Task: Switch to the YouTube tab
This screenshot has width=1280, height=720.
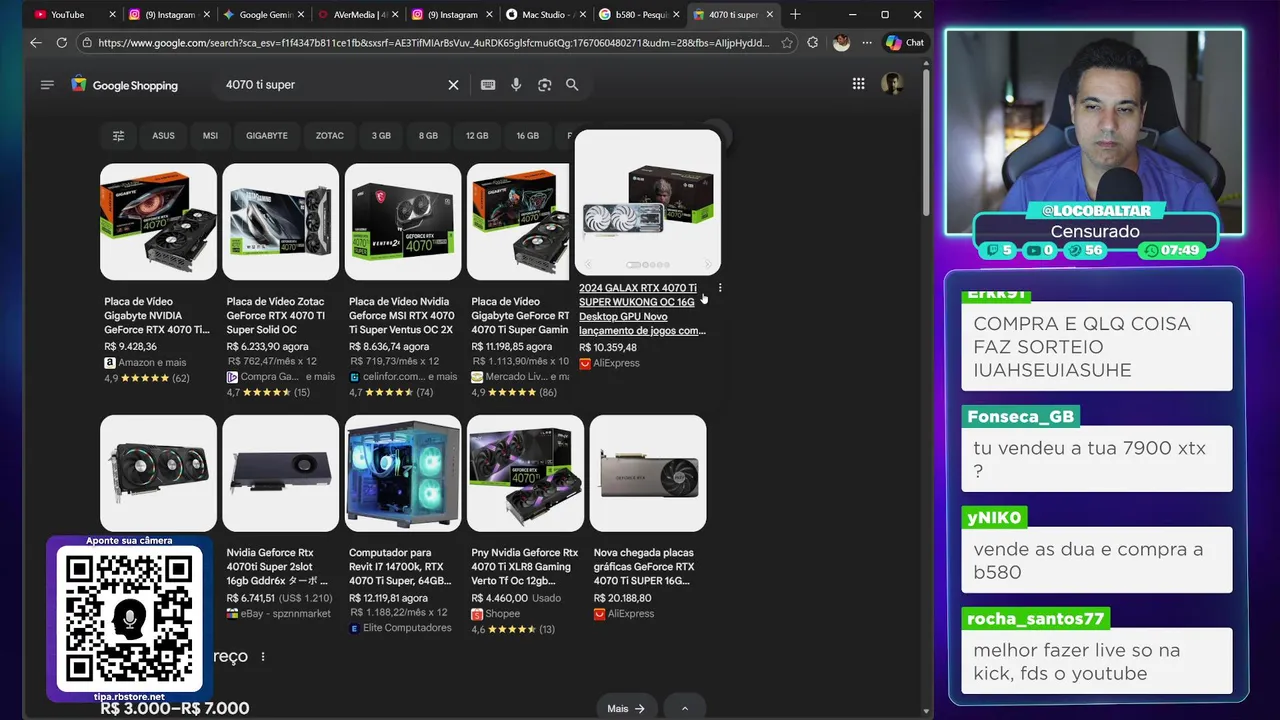Action: coord(67,15)
